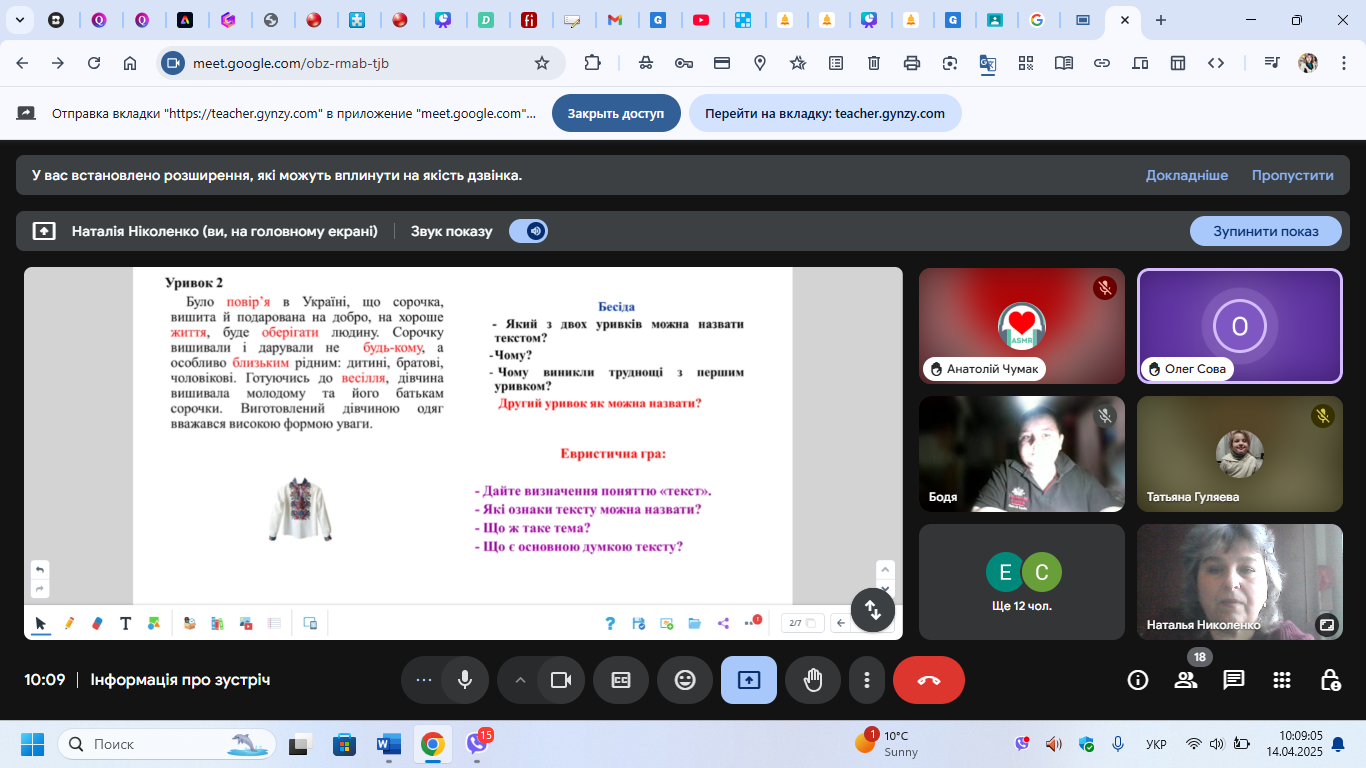
Task: Open media controls music note icon
Action: (x=1271, y=63)
